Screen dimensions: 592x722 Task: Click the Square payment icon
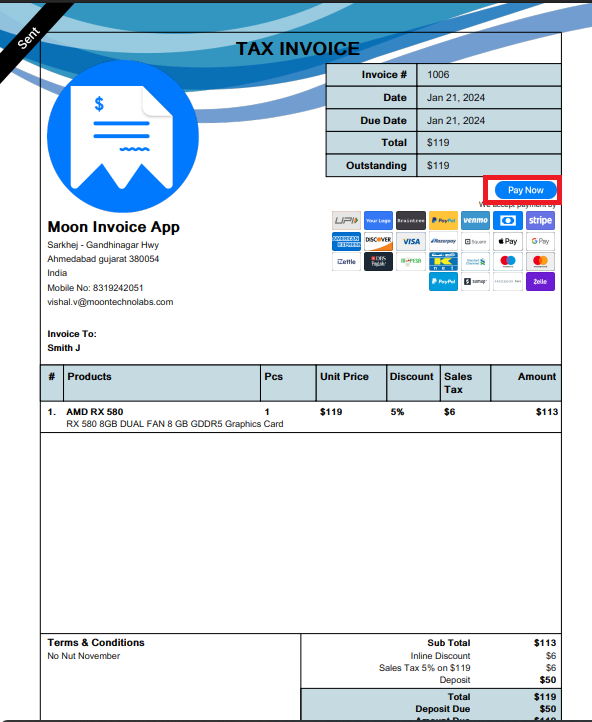pos(476,241)
